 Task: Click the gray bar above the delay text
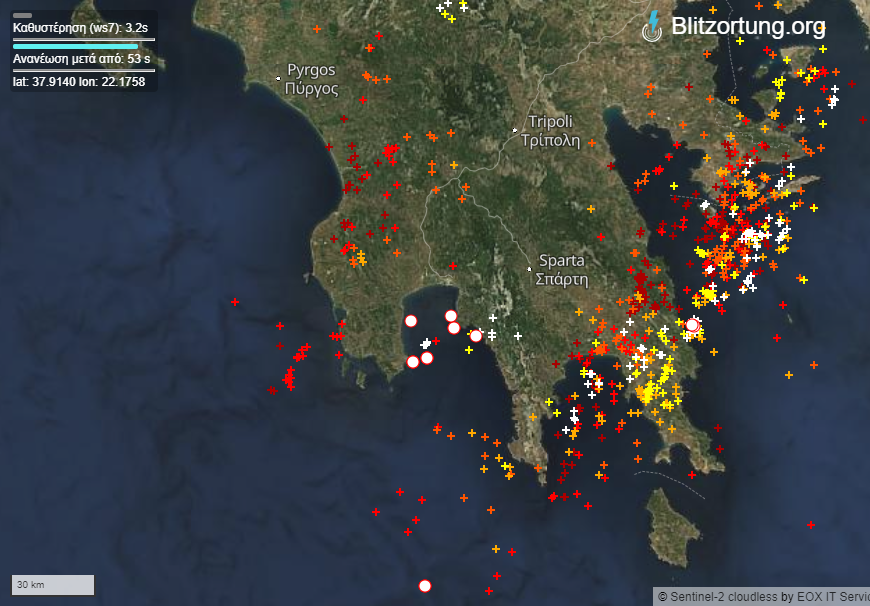click(22, 16)
